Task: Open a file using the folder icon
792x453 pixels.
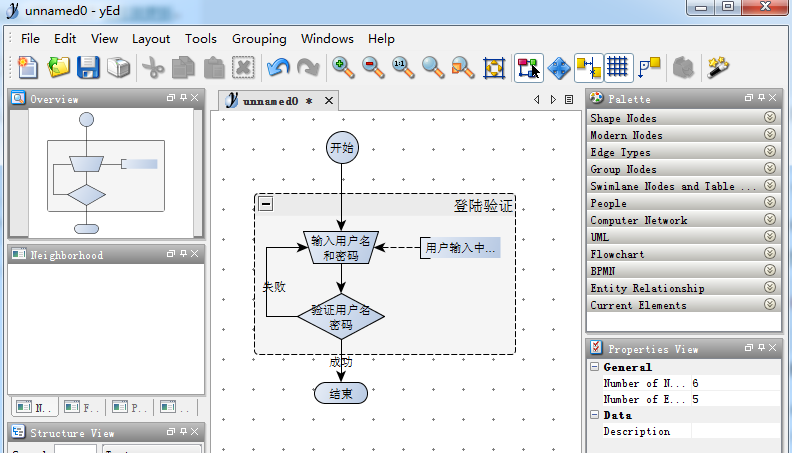Action: pos(59,68)
